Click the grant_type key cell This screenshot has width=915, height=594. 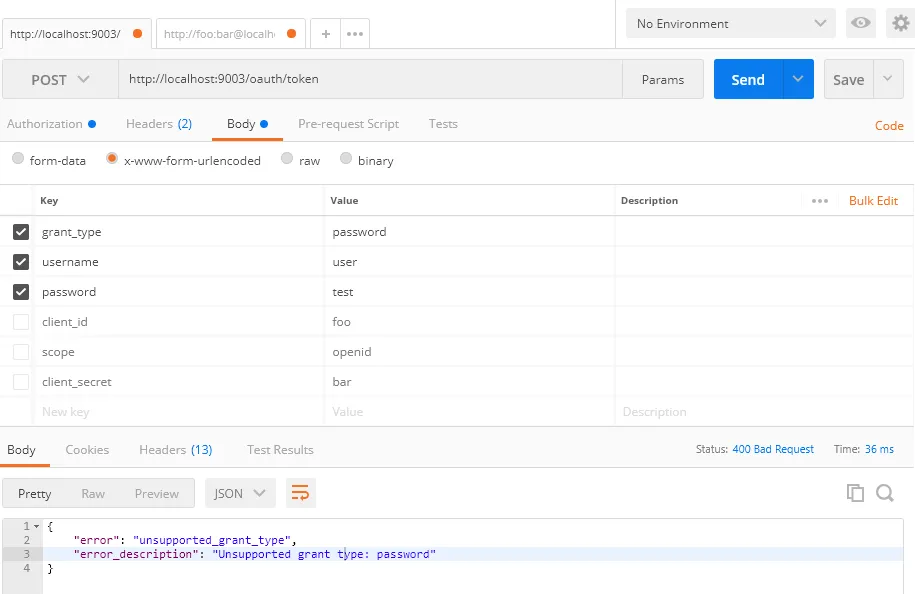pyautogui.click(x=179, y=232)
